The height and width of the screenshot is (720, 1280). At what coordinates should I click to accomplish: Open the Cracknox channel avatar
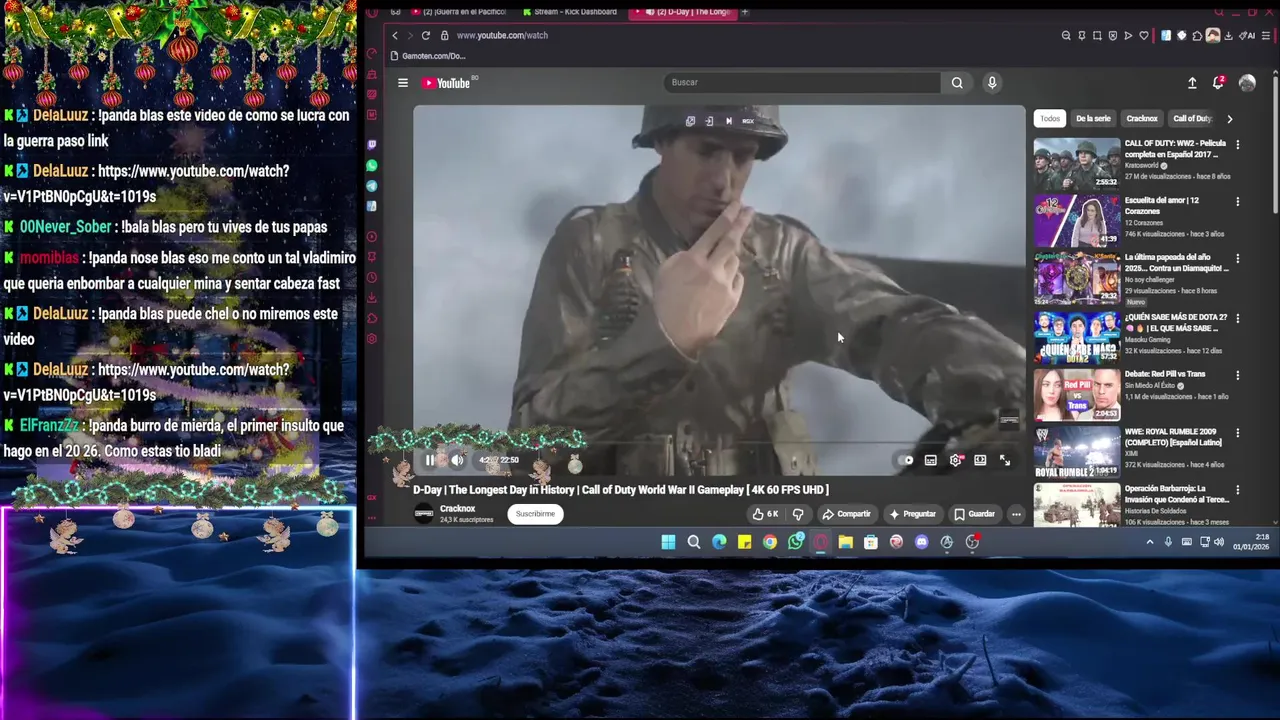point(424,514)
